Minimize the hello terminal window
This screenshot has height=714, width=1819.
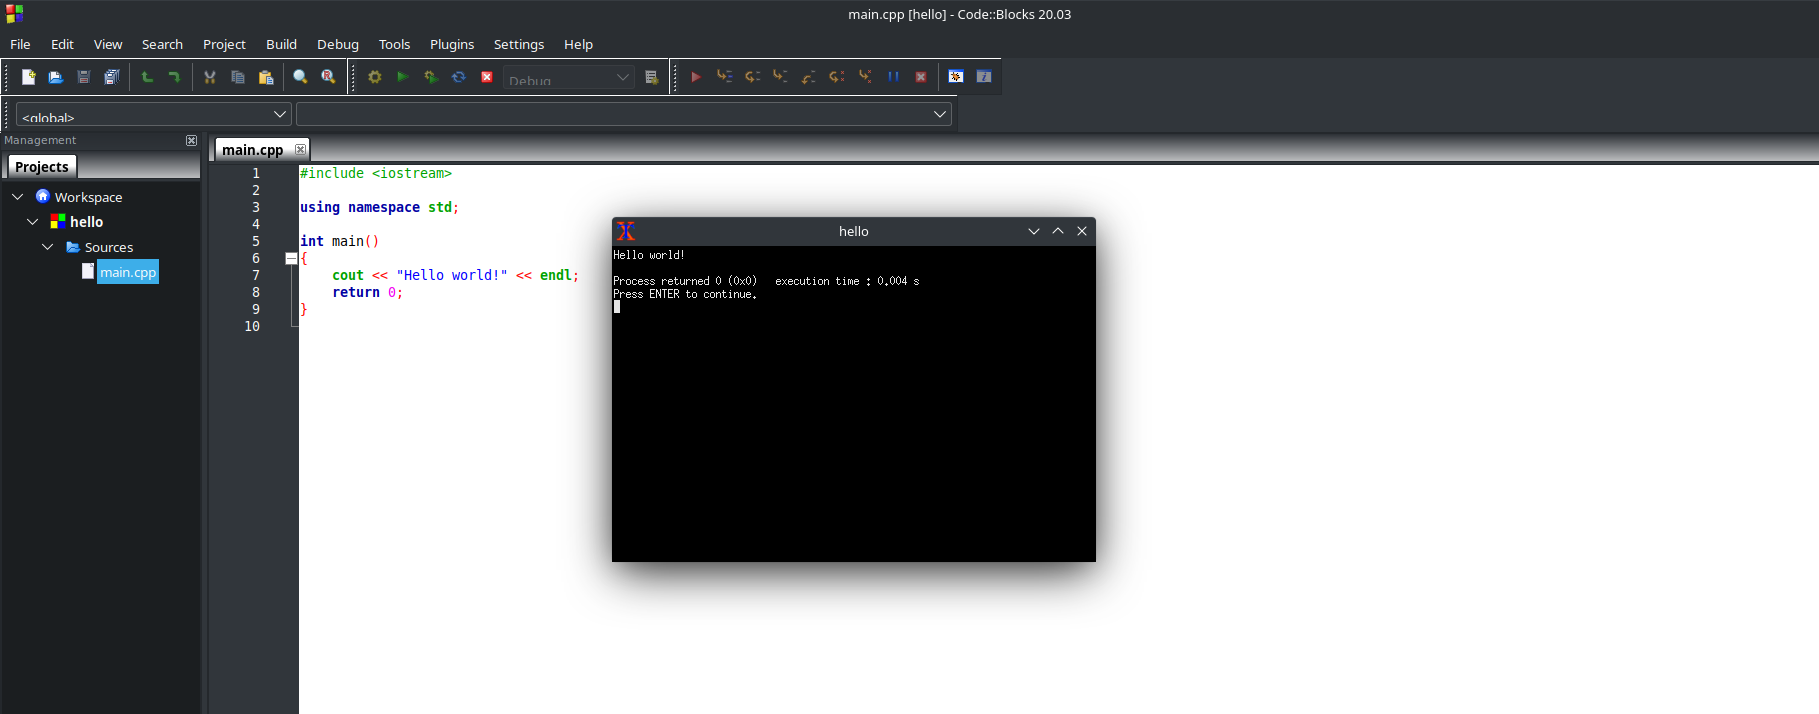pyautogui.click(x=1034, y=231)
